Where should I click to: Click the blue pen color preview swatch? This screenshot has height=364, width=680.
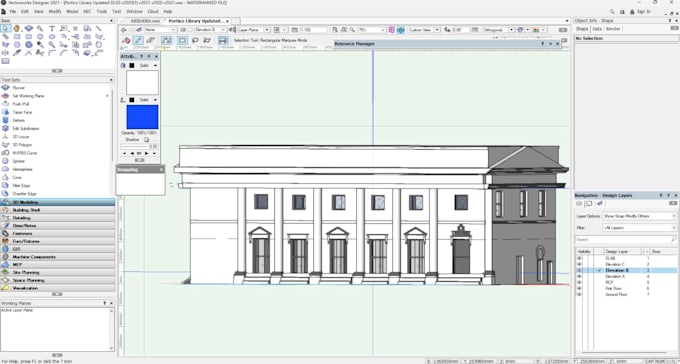click(142, 117)
